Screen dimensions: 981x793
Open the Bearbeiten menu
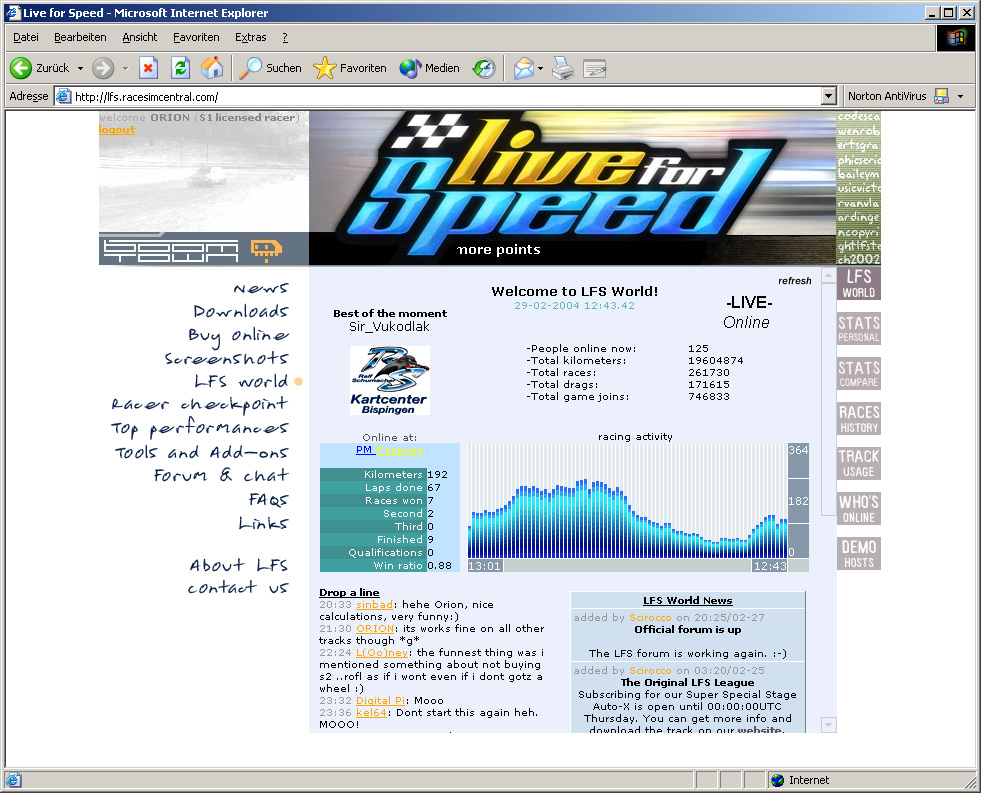(80, 38)
